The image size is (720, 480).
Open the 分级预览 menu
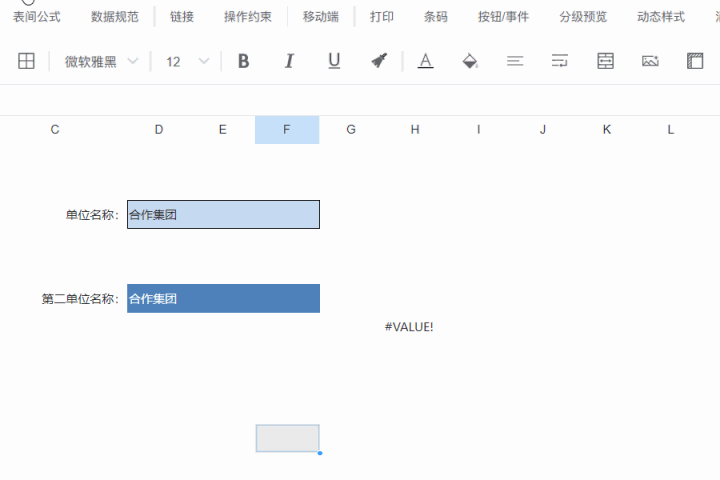click(583, 17)
